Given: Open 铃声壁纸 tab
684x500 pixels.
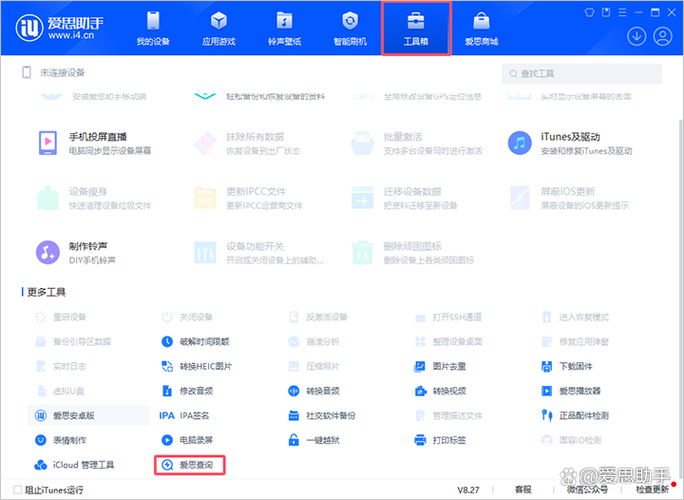Looking at the screenshot, I should (x=284, y=28).
